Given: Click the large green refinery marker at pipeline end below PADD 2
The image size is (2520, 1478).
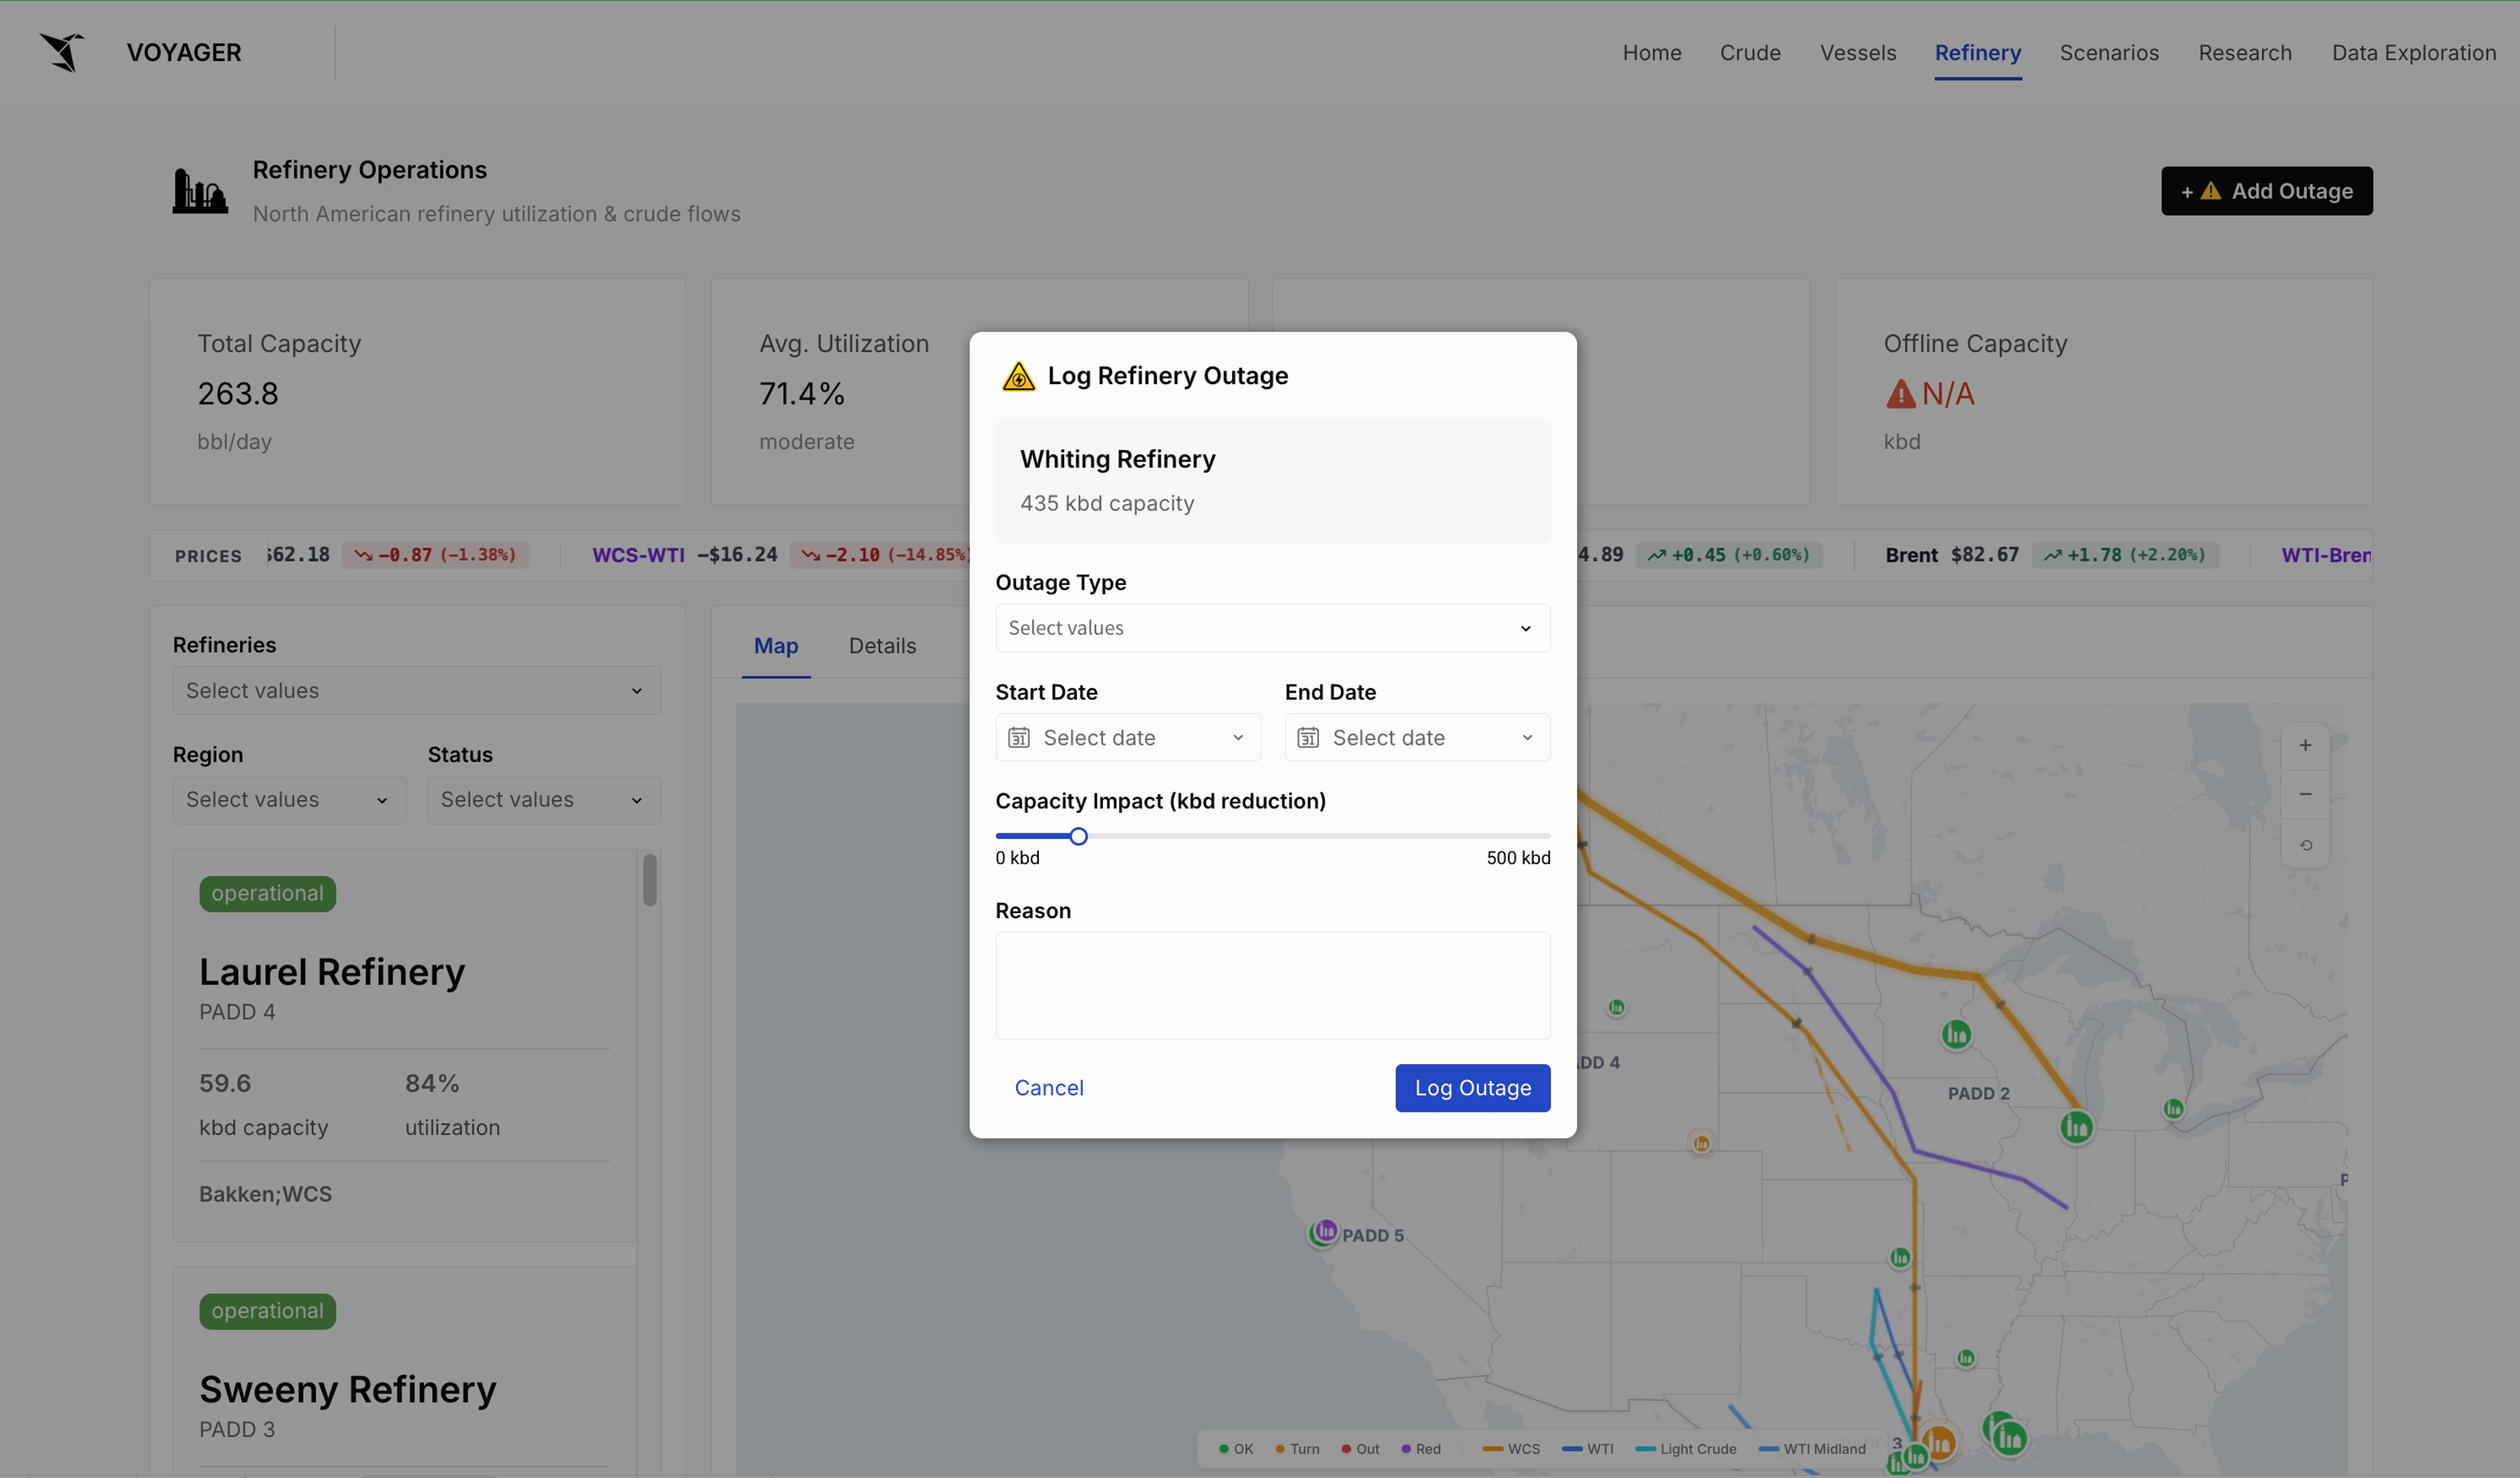Looking at the screenshot, I should point(2076,1127).
